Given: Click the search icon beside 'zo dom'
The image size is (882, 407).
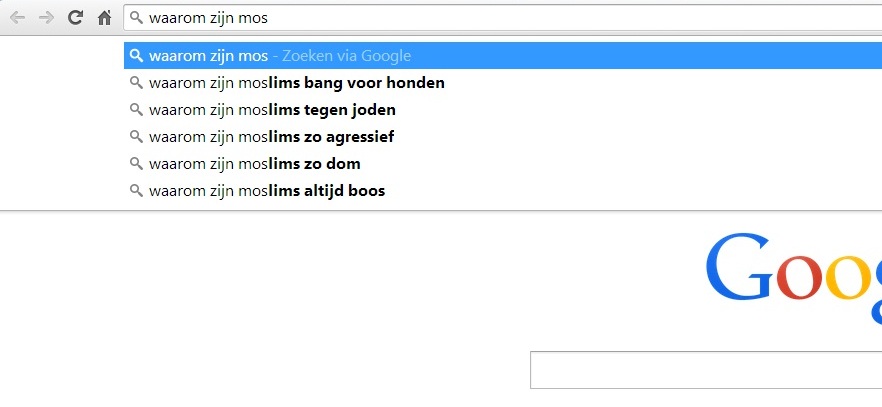Looking at the screenshot, I should (136, 164).
